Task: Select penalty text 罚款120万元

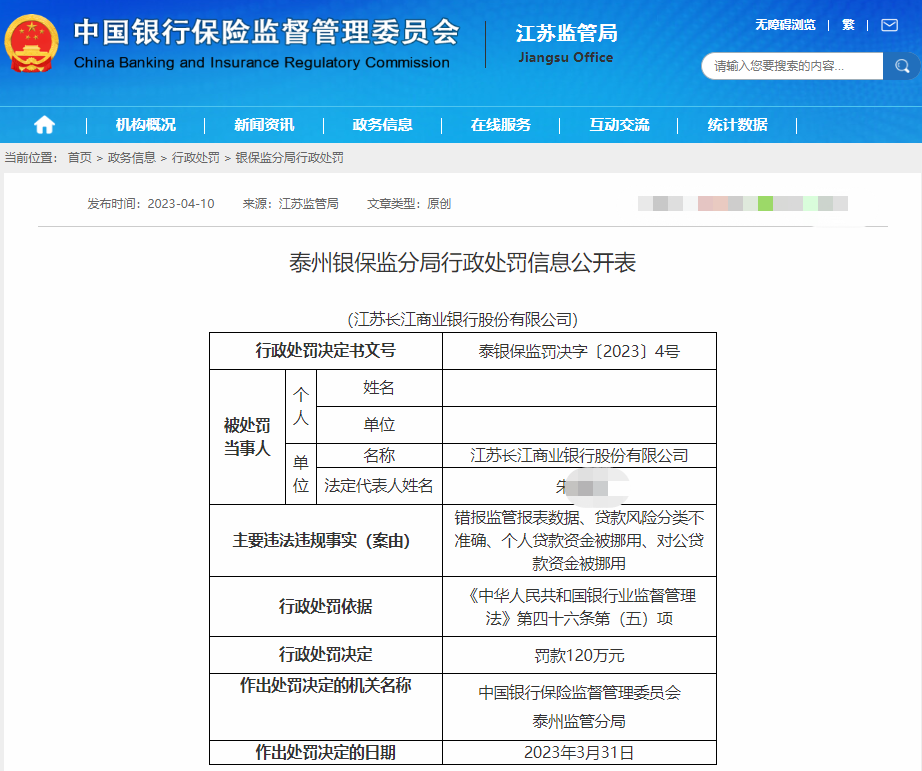Action: click(x=579, y=655)
